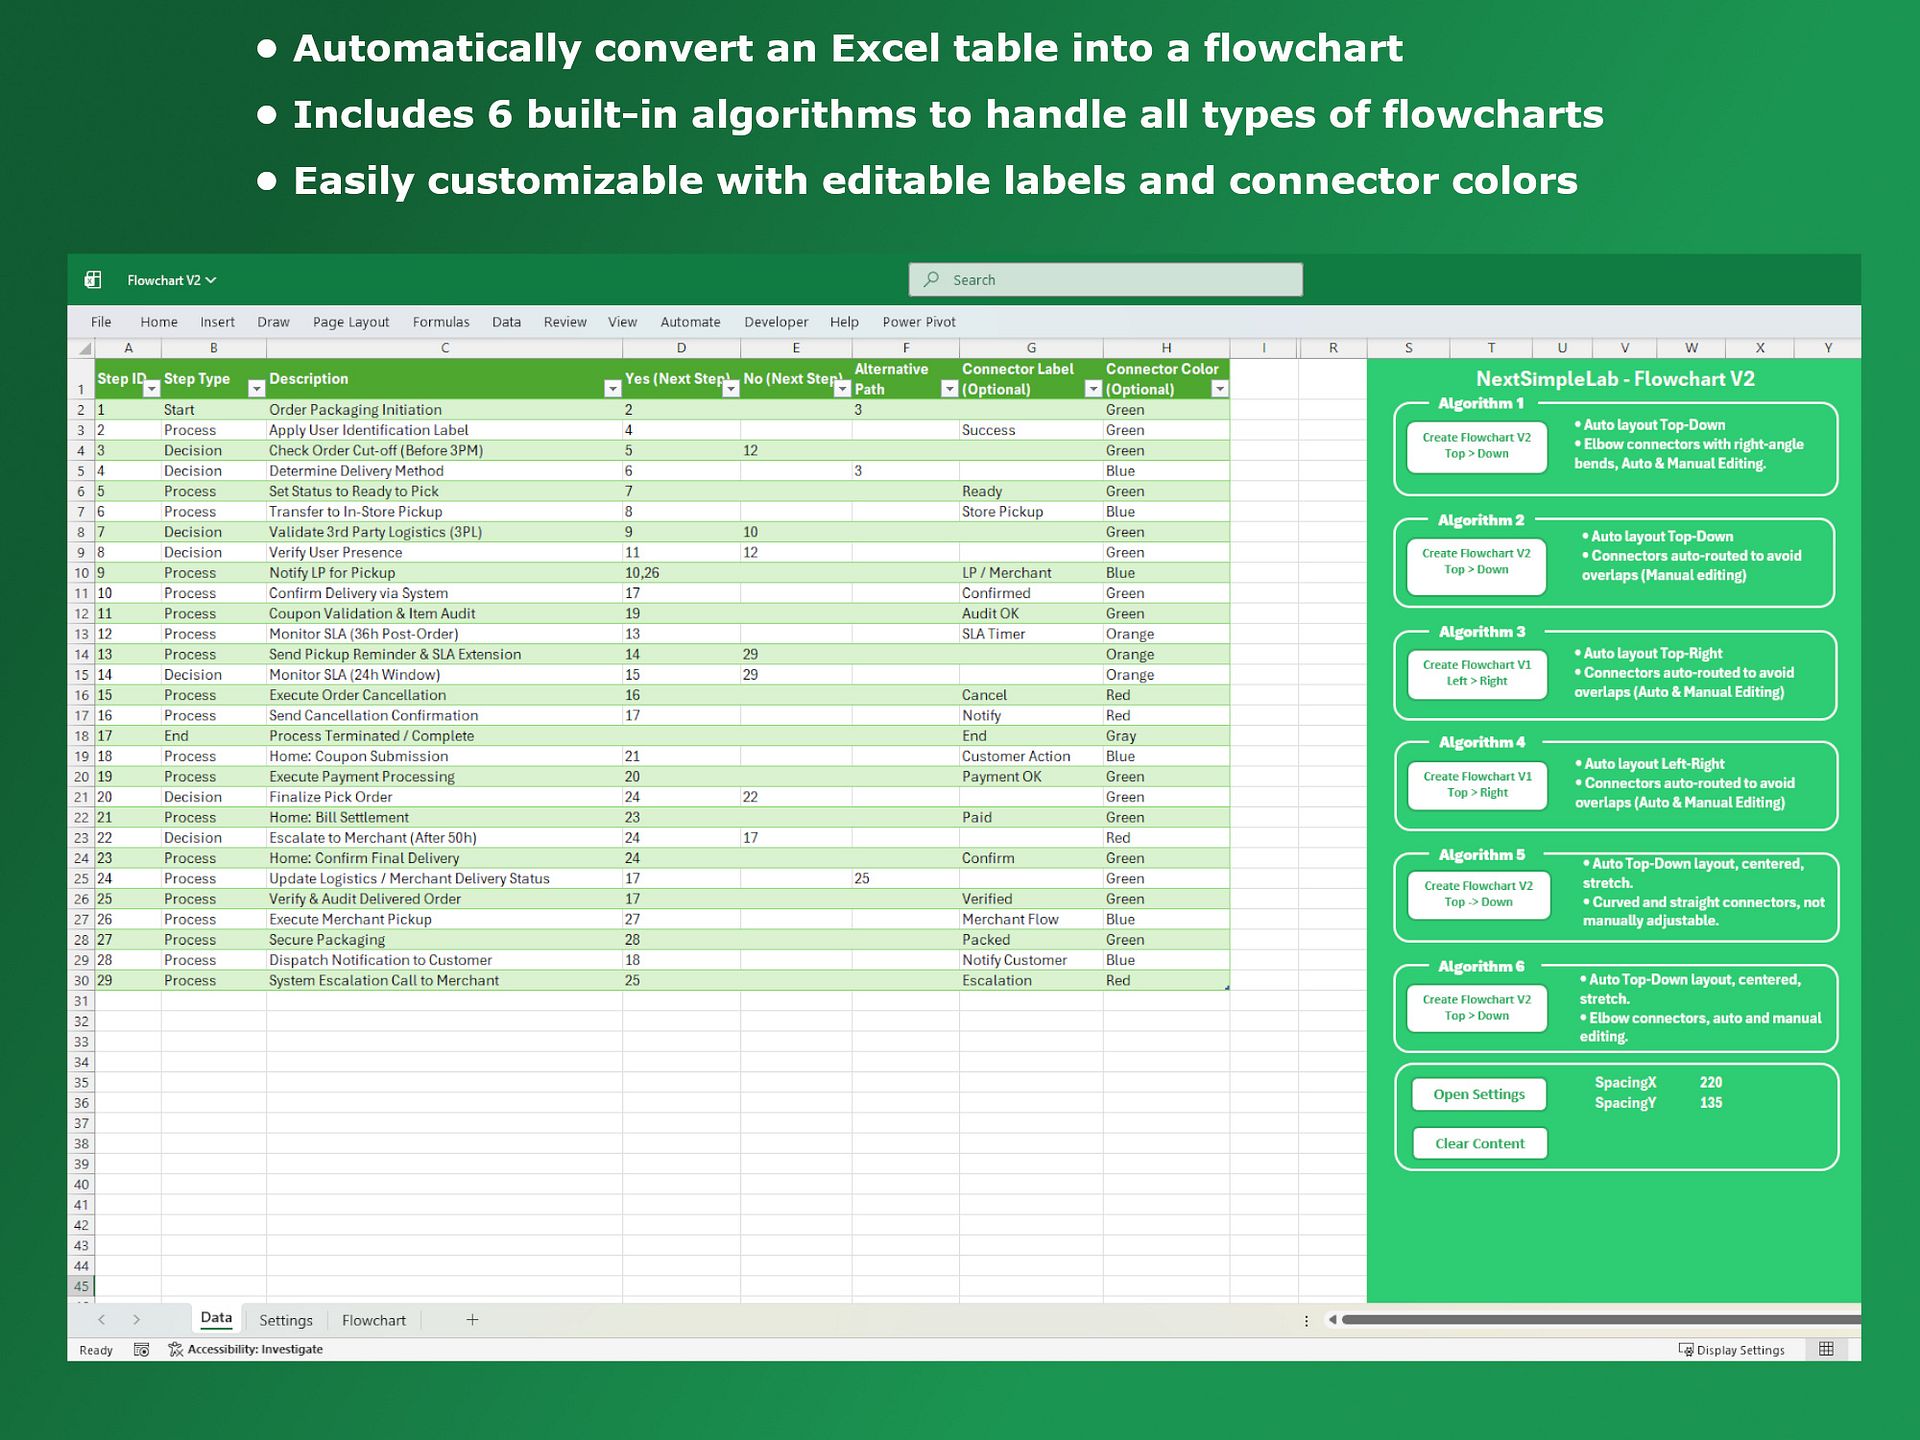Image resolution: width=1920 pixels, height=1440 pixels.
Task: Open the No (Next Step) filter dropdown
Action: pyautogui.click(x=842, y=389)
